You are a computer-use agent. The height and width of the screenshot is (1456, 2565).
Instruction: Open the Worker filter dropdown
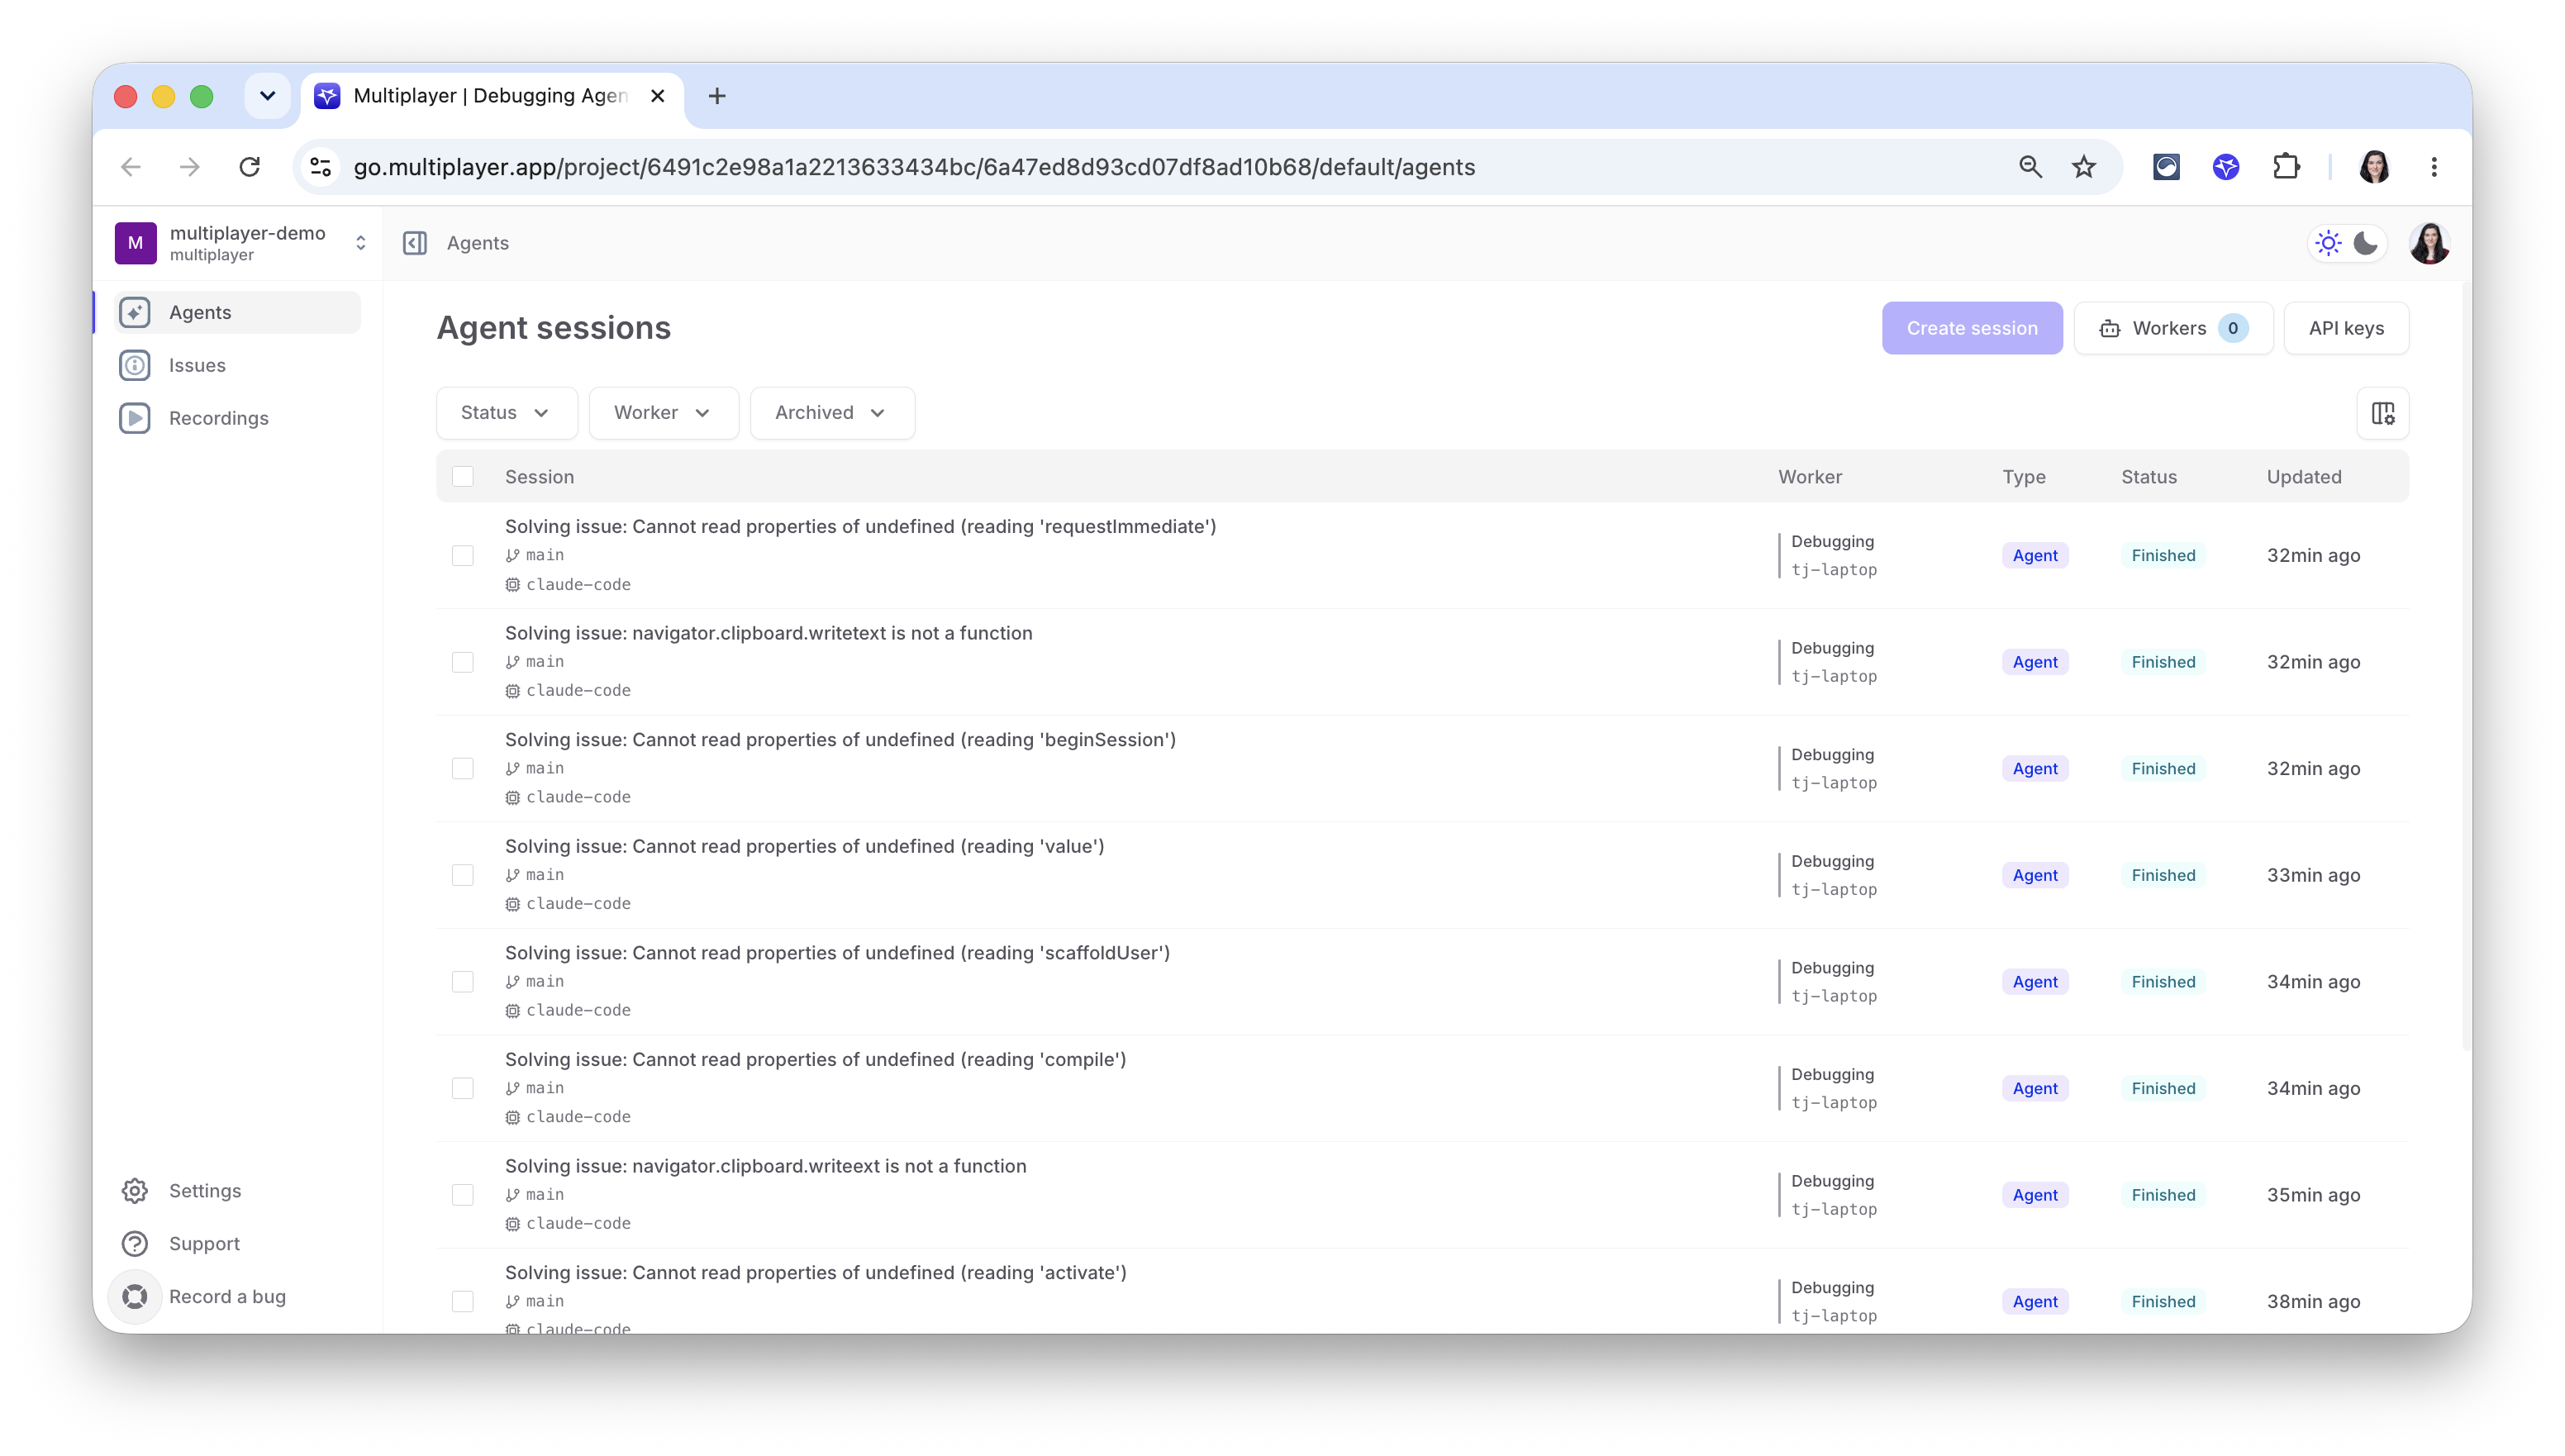[664, 413]
